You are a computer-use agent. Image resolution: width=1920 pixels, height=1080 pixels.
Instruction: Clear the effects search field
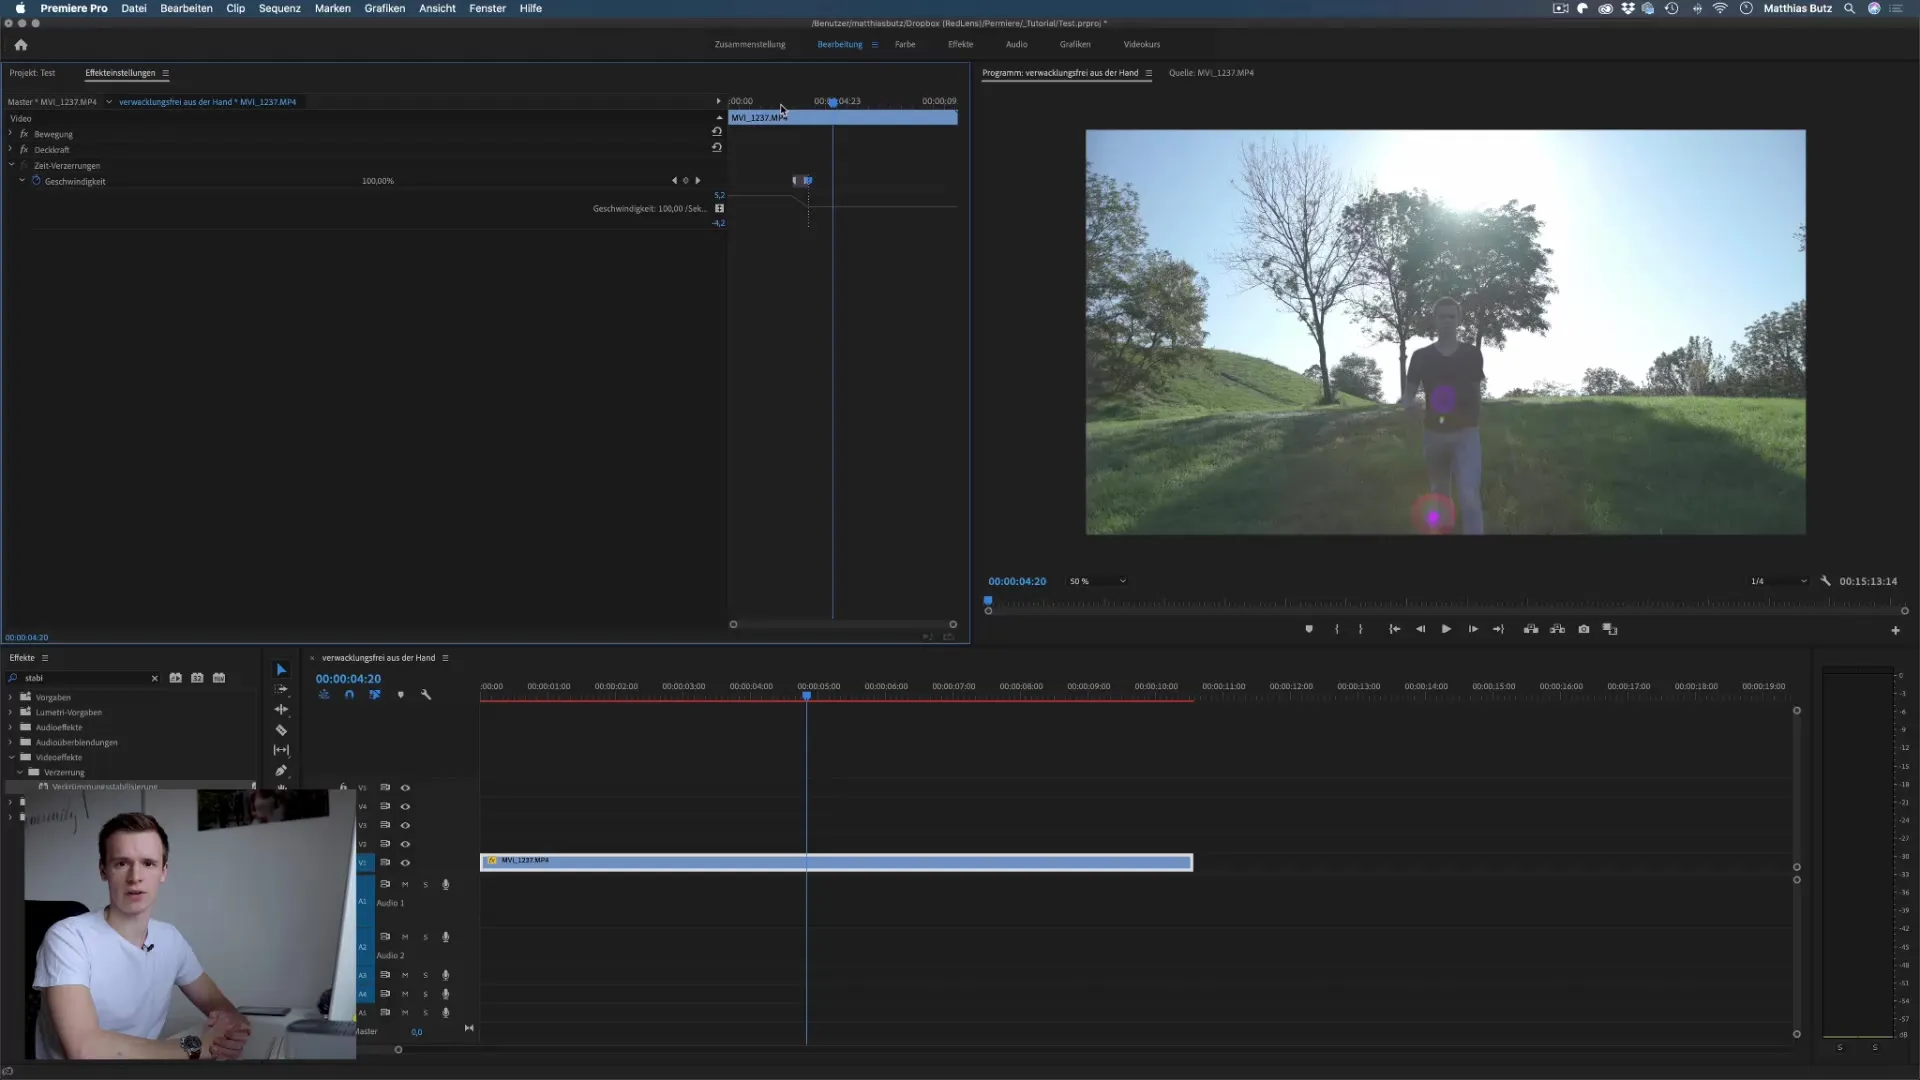pyautogui.click(x=155, y=678)
